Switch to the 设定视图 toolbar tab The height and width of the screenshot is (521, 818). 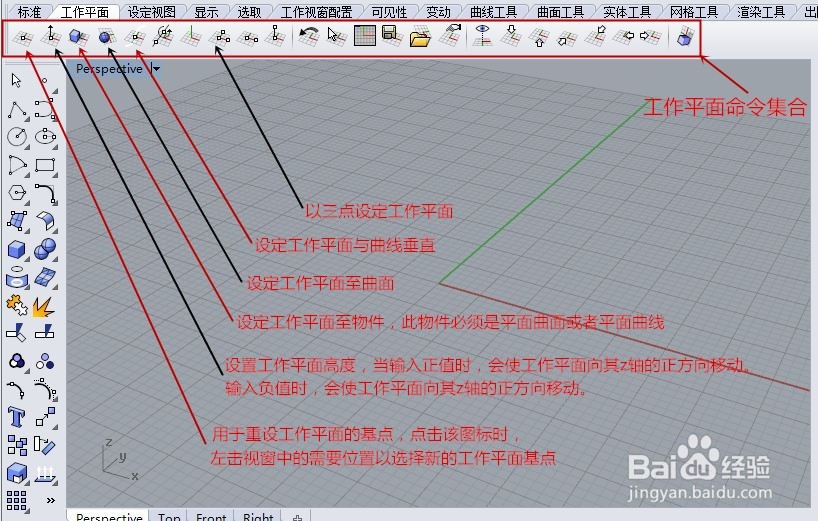point(151,11)
